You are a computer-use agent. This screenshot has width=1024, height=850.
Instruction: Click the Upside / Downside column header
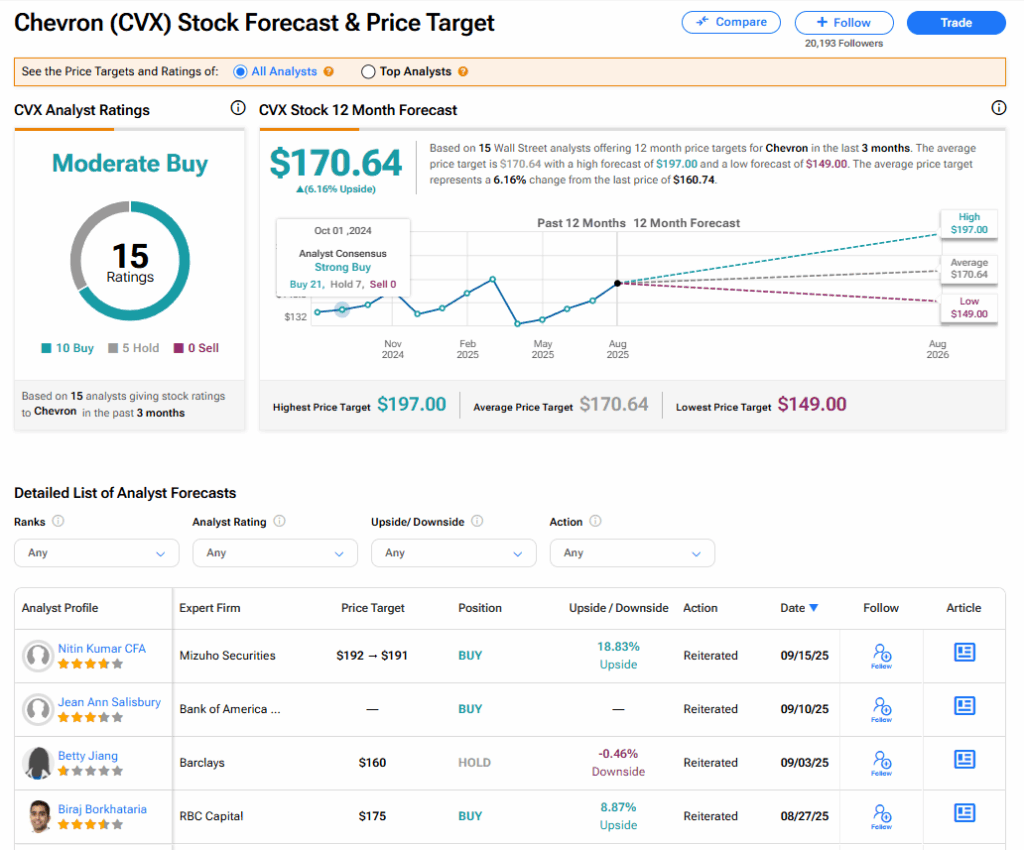point(618,608)
